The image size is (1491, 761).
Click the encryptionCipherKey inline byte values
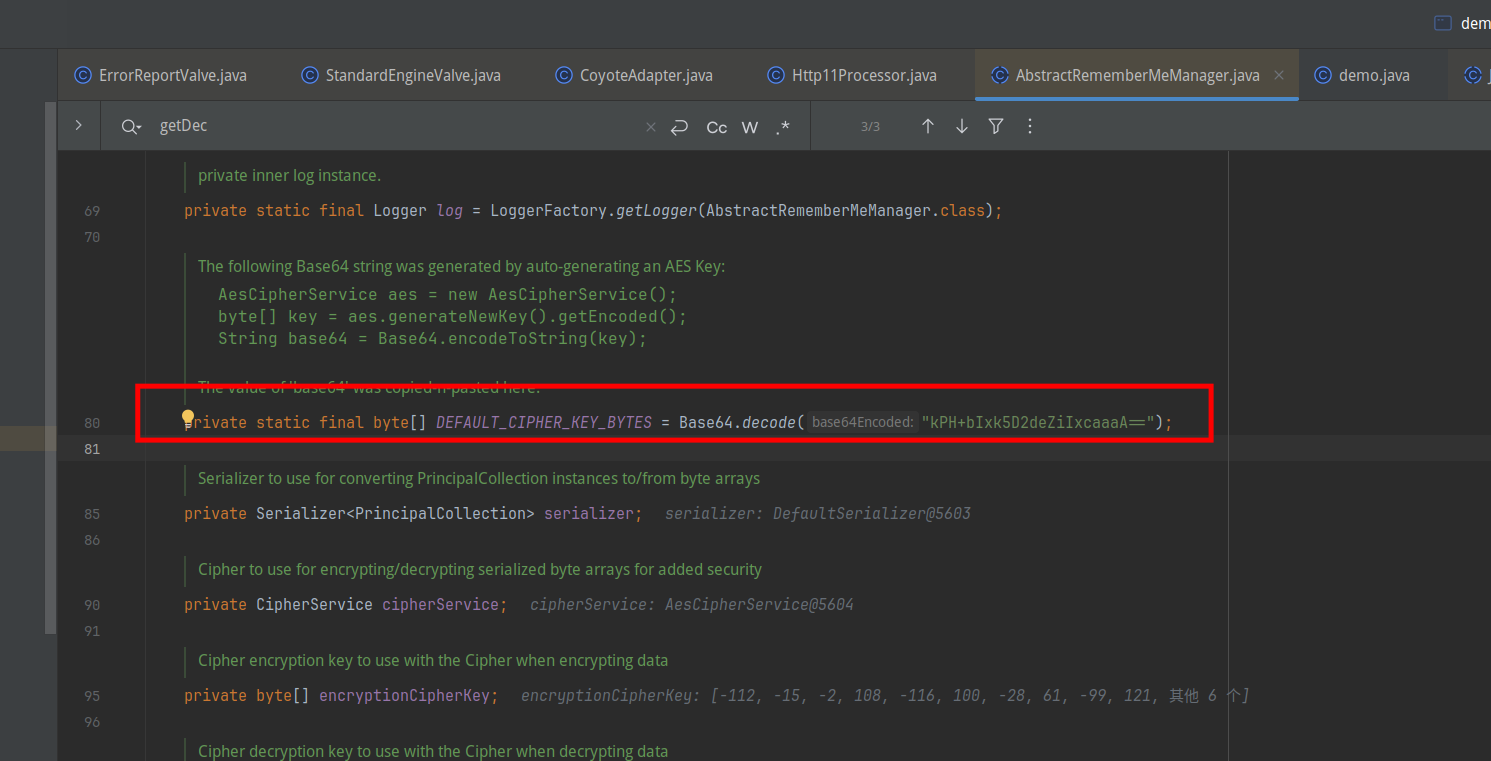980,696
